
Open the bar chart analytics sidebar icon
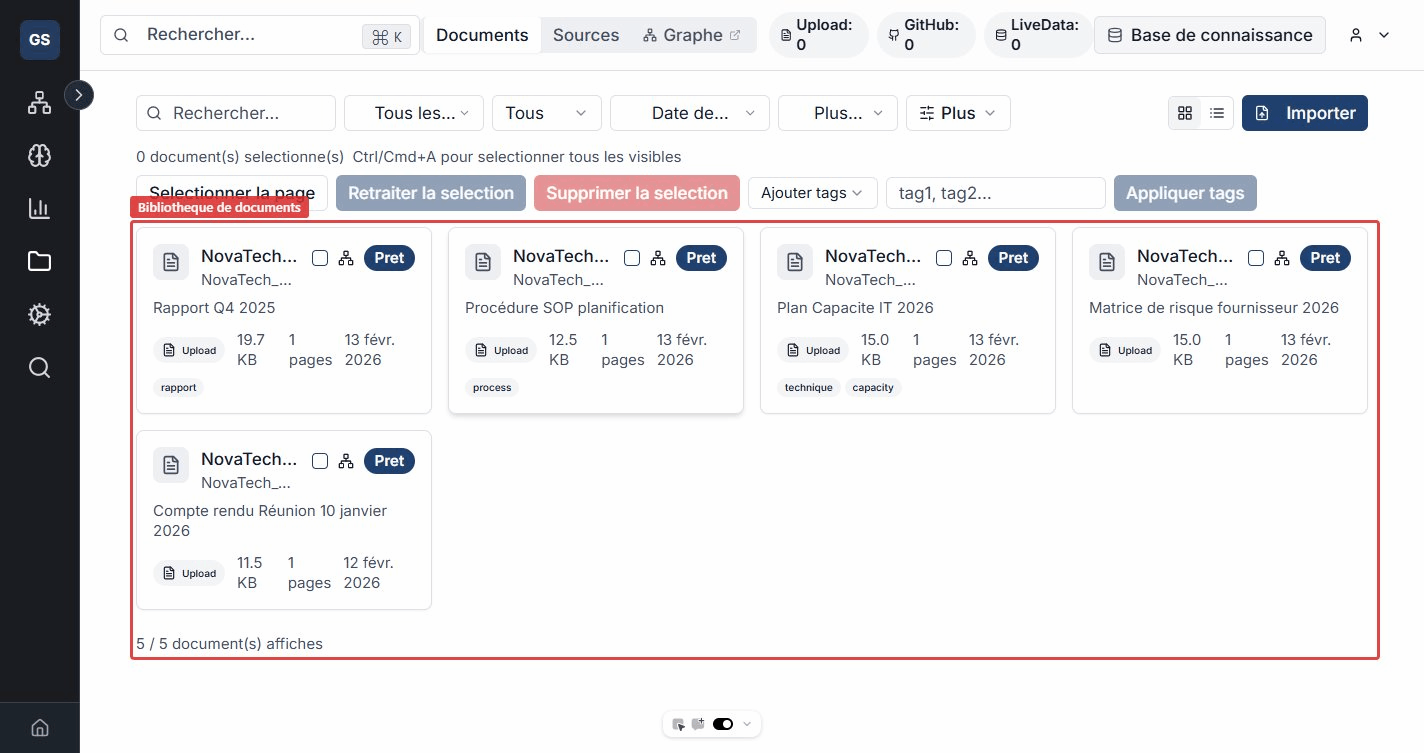click(x=39, y=208)
